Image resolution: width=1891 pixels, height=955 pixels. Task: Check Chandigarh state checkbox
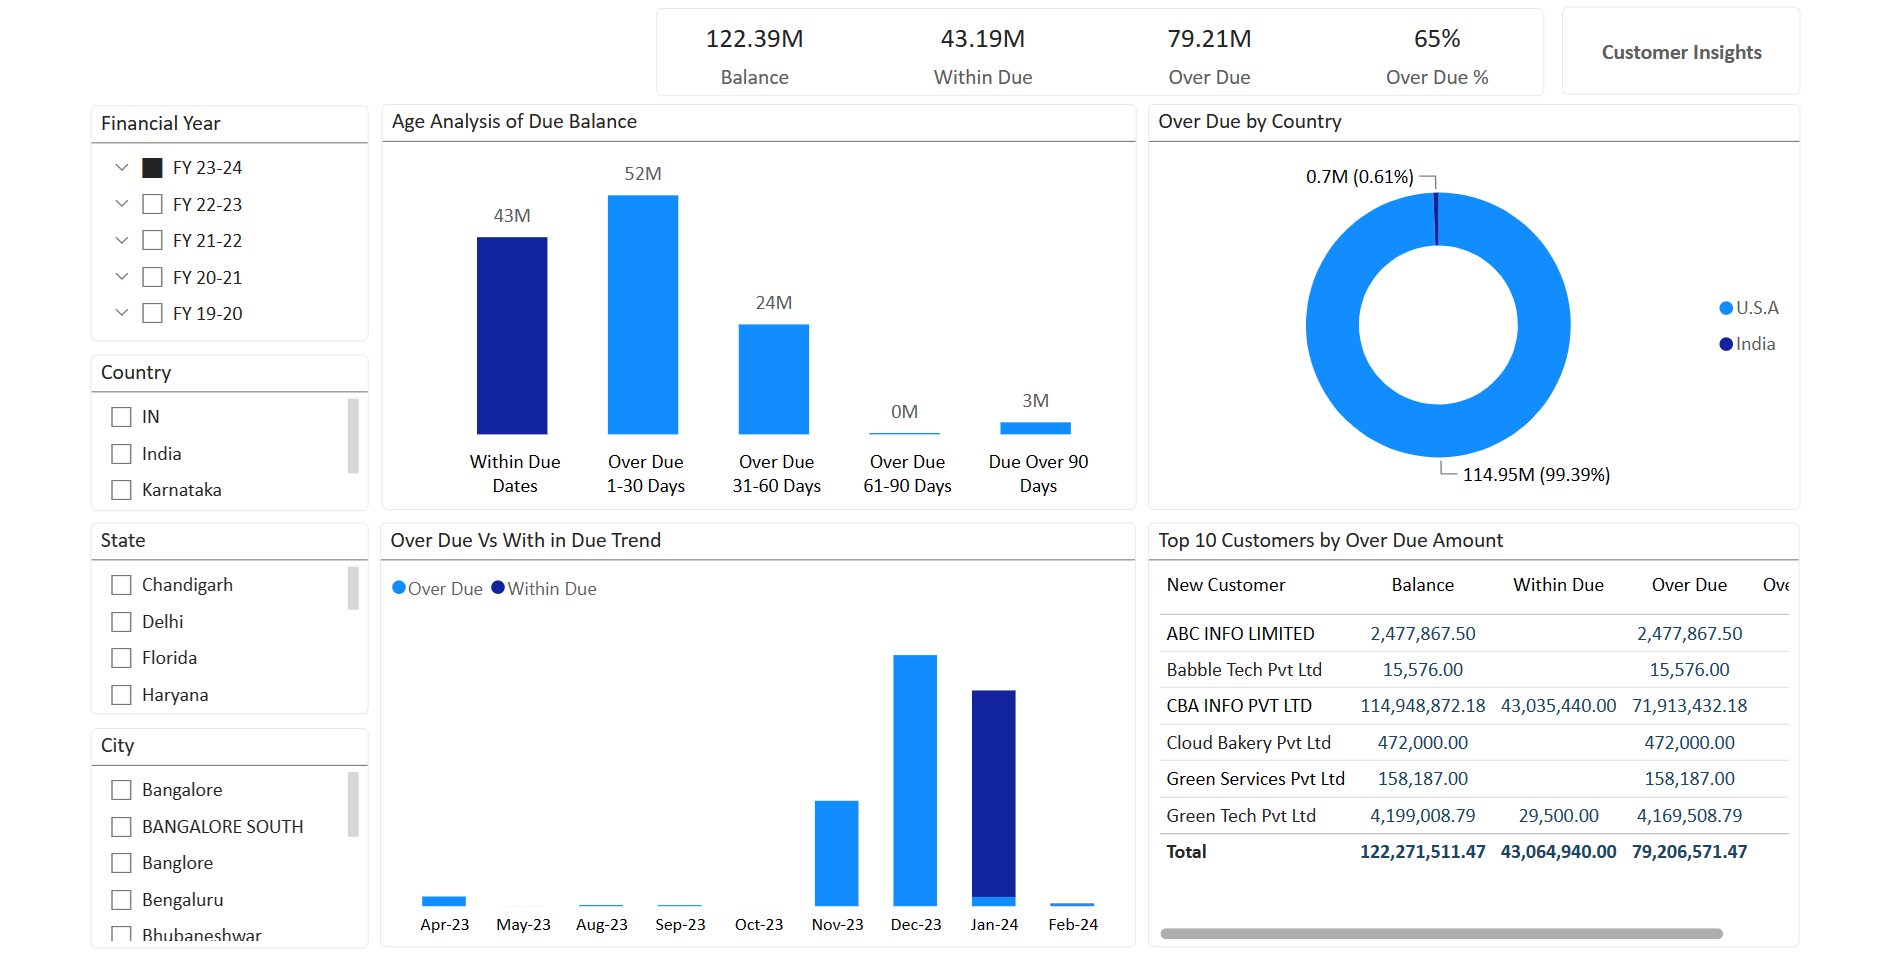121,585
